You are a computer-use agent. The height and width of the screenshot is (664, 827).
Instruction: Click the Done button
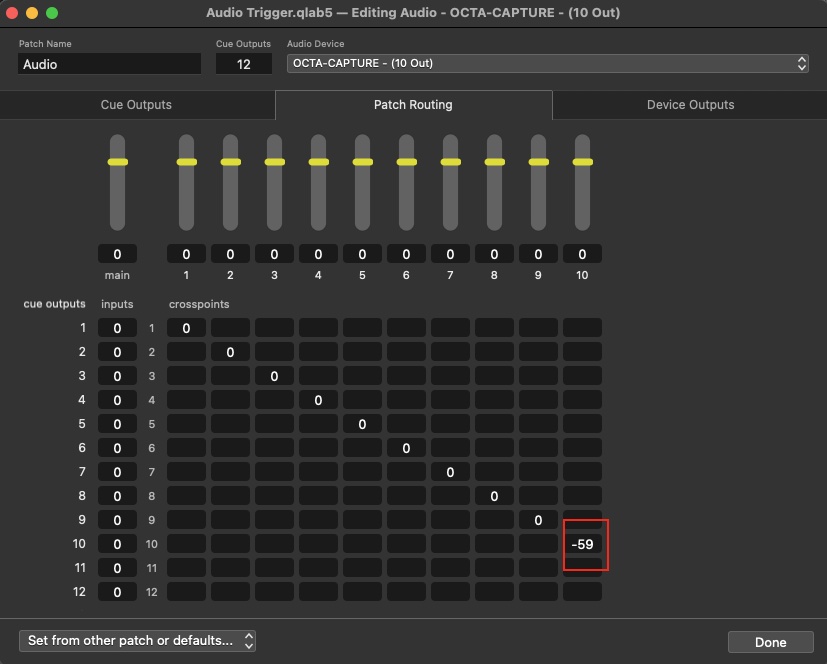coord(770,641)
